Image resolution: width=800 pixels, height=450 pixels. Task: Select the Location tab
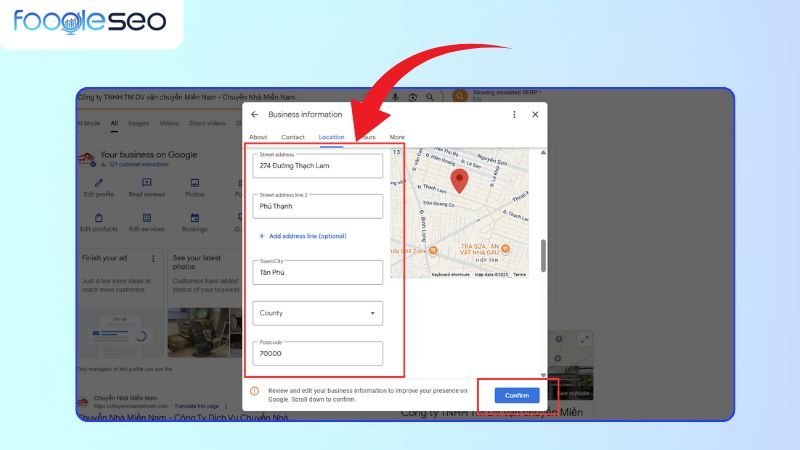coord(331,137)
